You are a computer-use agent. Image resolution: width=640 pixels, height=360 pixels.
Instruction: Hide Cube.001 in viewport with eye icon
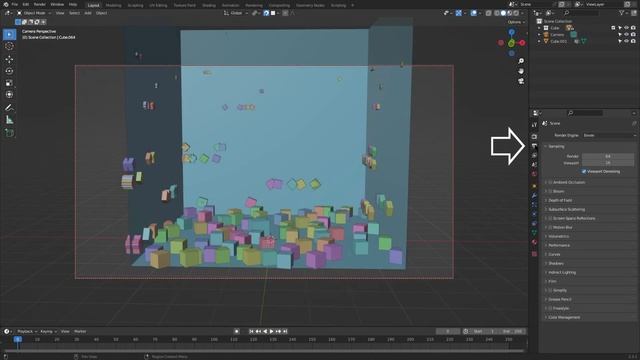tap(627, 41)
